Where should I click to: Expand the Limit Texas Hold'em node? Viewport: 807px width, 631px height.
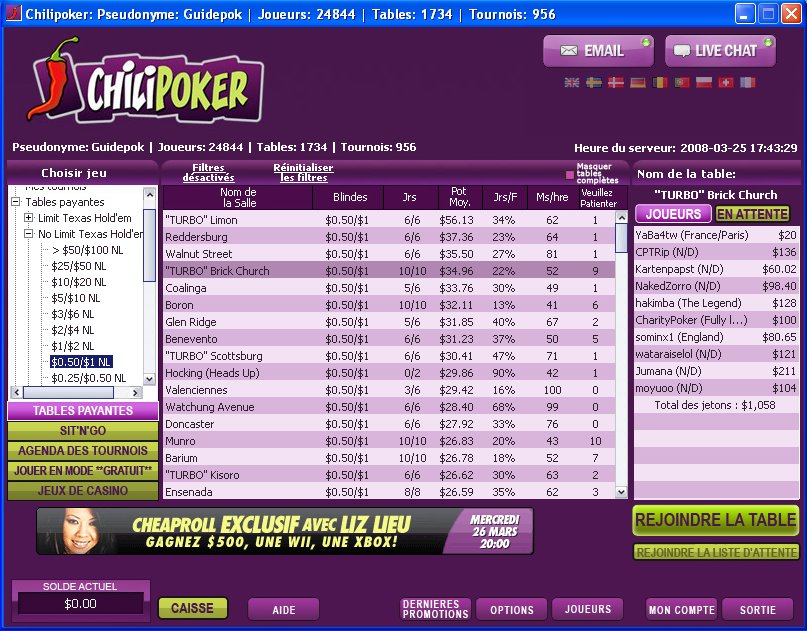[x=29, y=218]
